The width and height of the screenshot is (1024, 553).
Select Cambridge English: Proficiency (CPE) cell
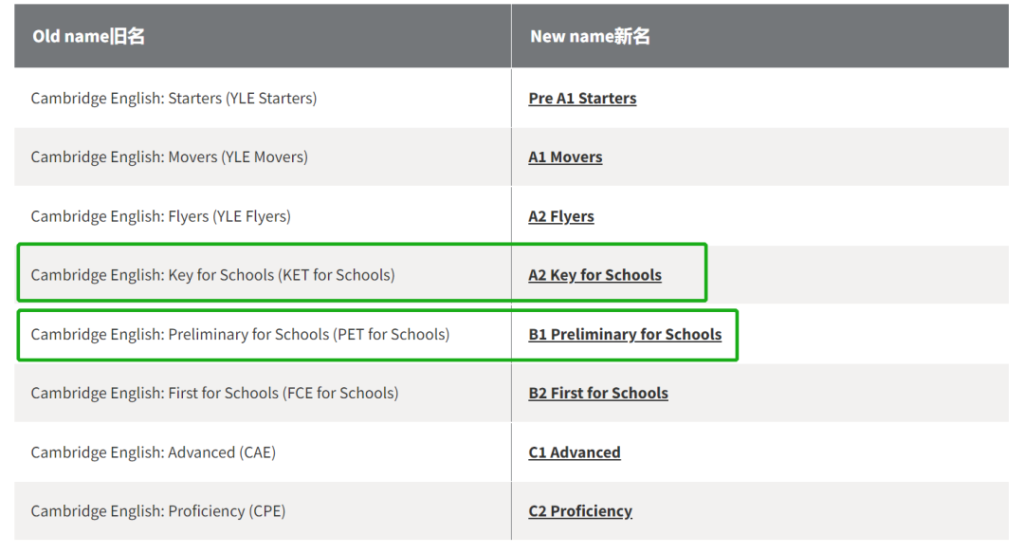[x=158, y=511]
